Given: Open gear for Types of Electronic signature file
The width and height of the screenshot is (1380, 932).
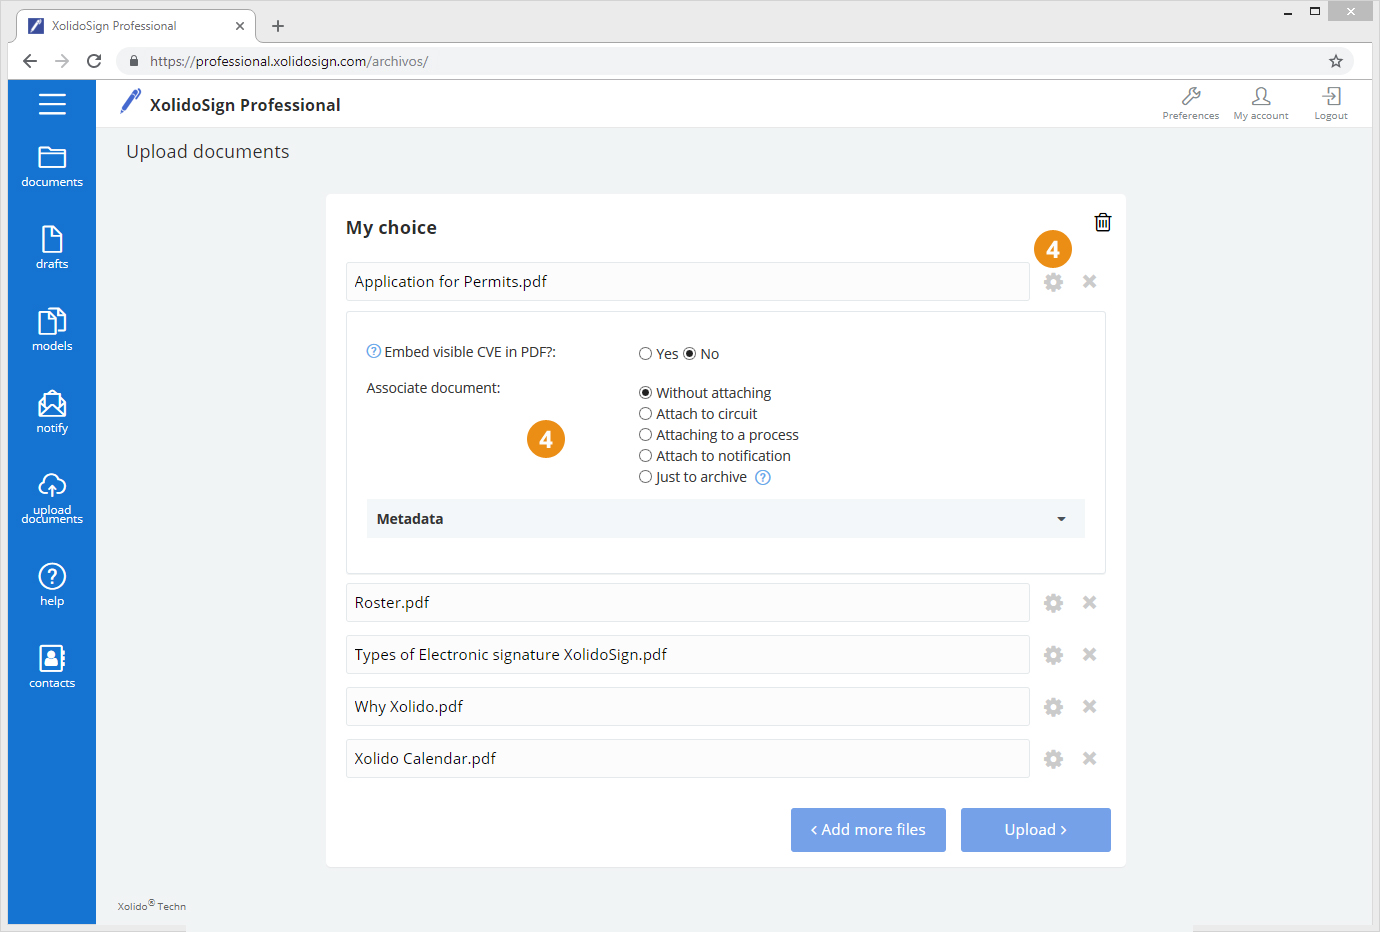Looking at the screenshot, I should [x=1053, y=655].
